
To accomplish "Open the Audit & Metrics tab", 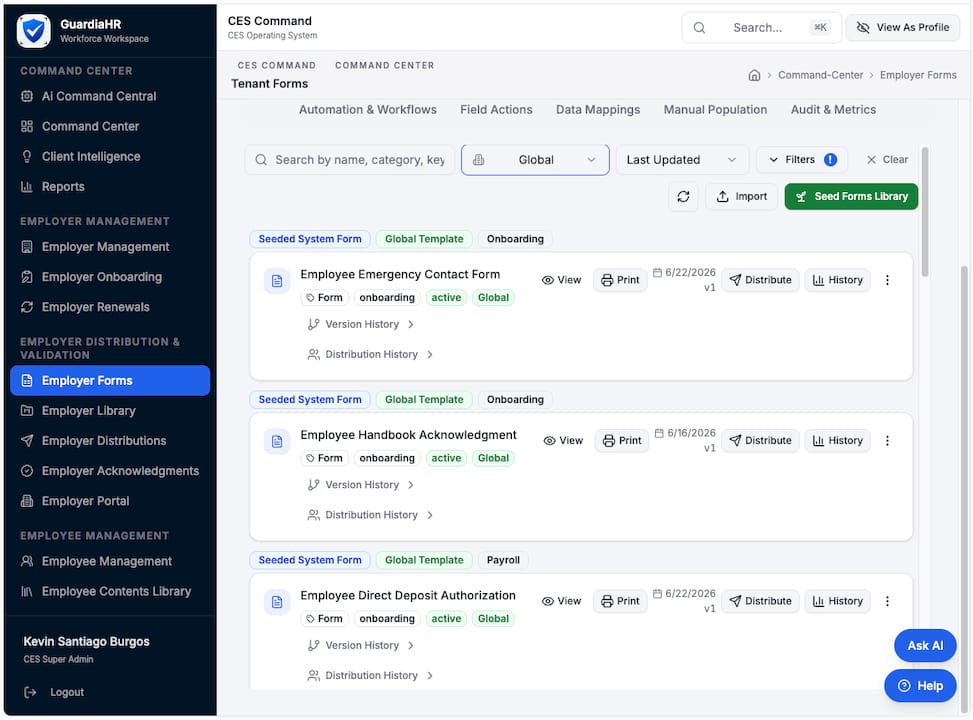I will [833, 110].
